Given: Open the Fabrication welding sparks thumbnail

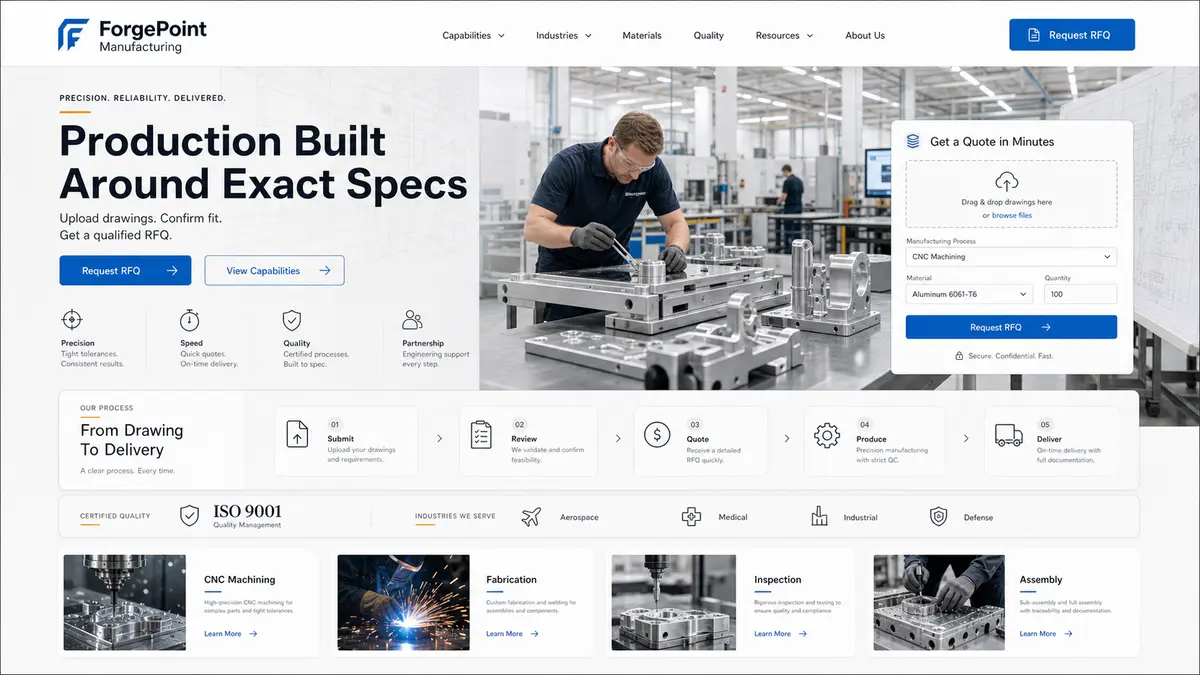Looking at the screenshot, I should pos(403,603).
